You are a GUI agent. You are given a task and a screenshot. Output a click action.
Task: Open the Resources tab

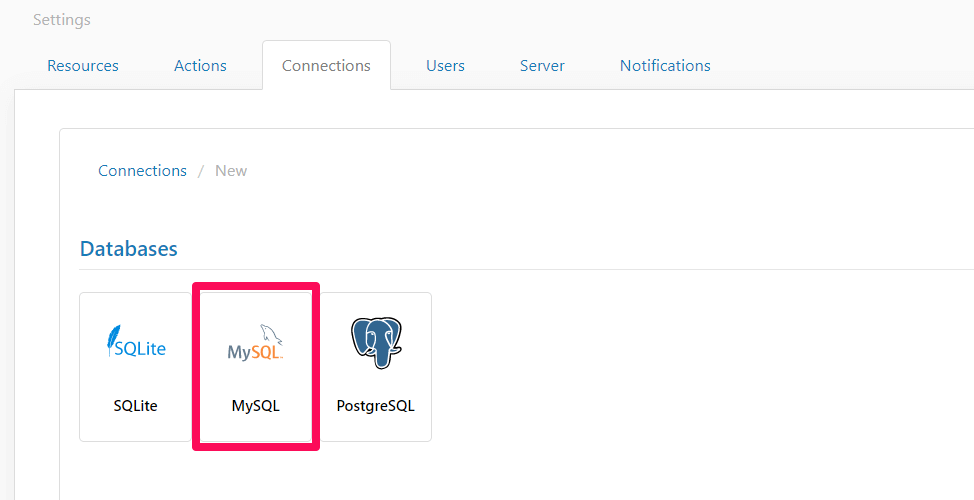coord(83,66)
